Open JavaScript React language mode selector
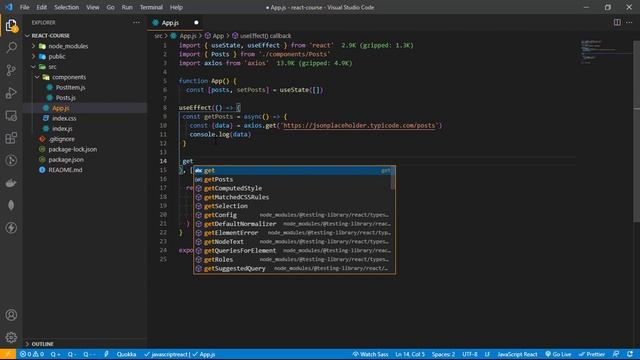The height and width of the screenshot is (360, 640). coord(517,354)
